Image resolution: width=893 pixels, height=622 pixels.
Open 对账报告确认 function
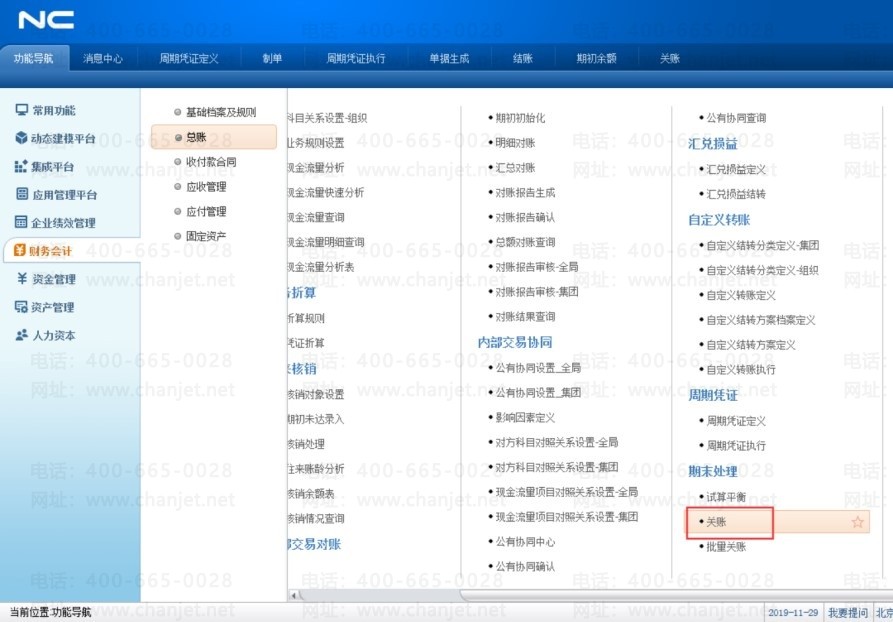coord(525,217)
